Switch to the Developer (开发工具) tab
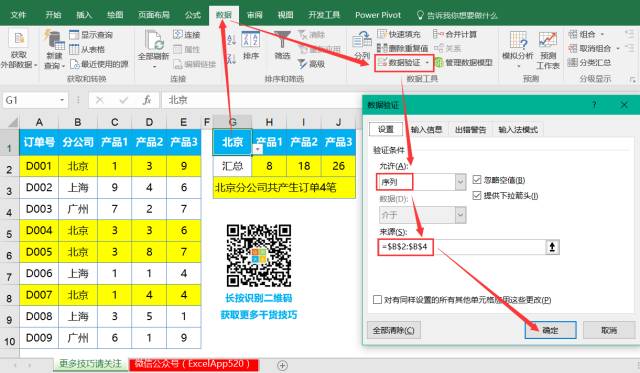 pyautogui.click(x=324, y=15)
